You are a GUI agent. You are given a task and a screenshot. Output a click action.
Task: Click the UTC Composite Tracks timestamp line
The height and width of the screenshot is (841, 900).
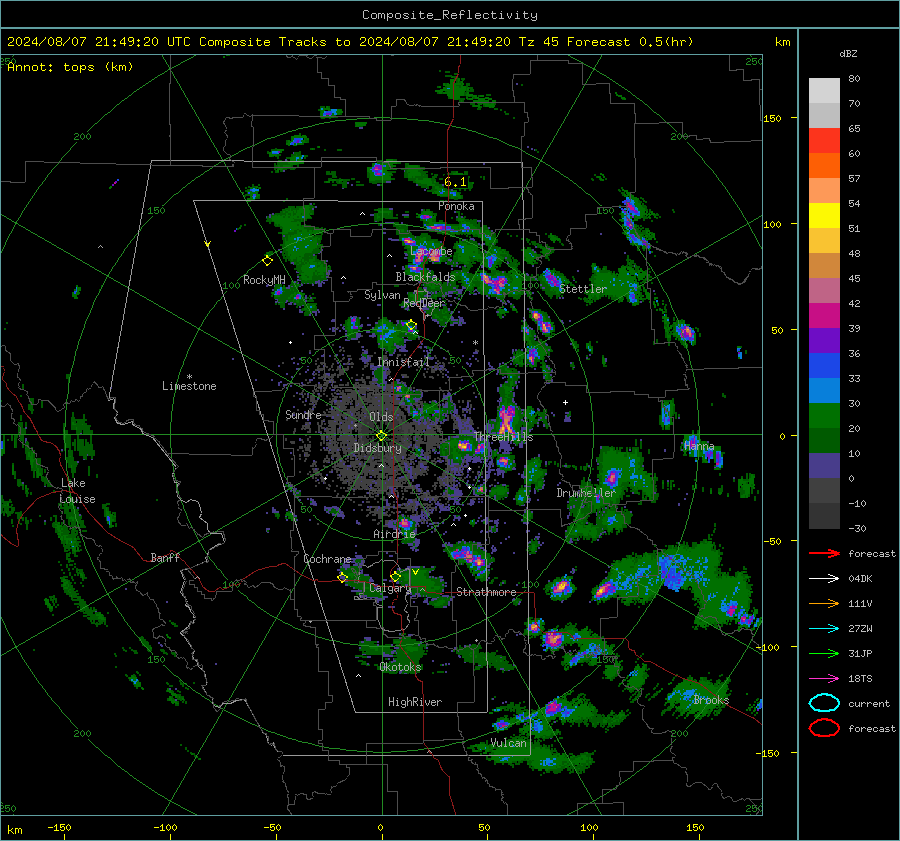click(350, 42)
